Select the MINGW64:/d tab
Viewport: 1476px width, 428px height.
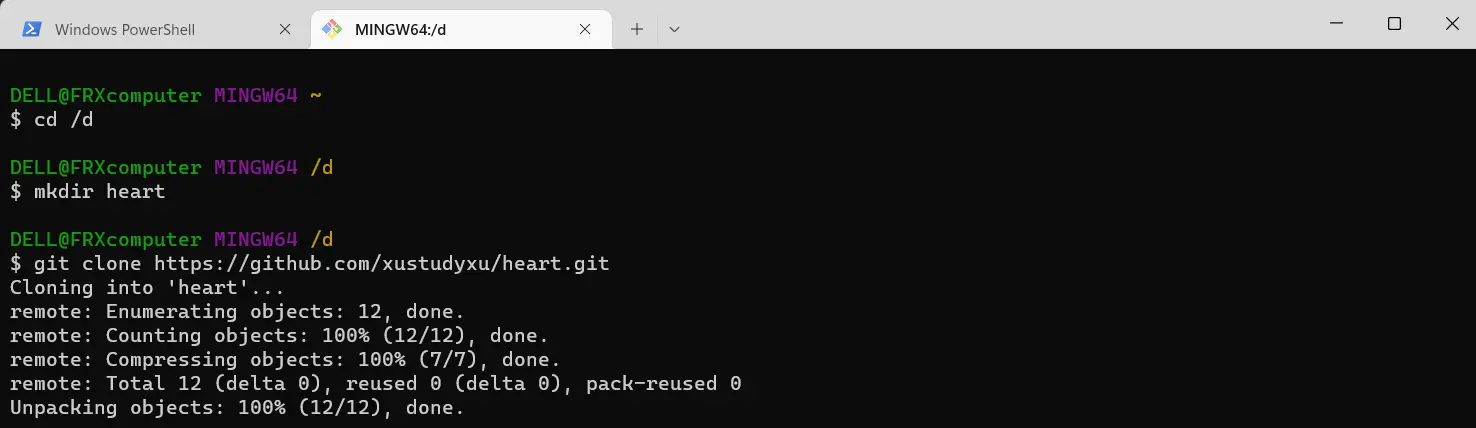click(461, 29)
